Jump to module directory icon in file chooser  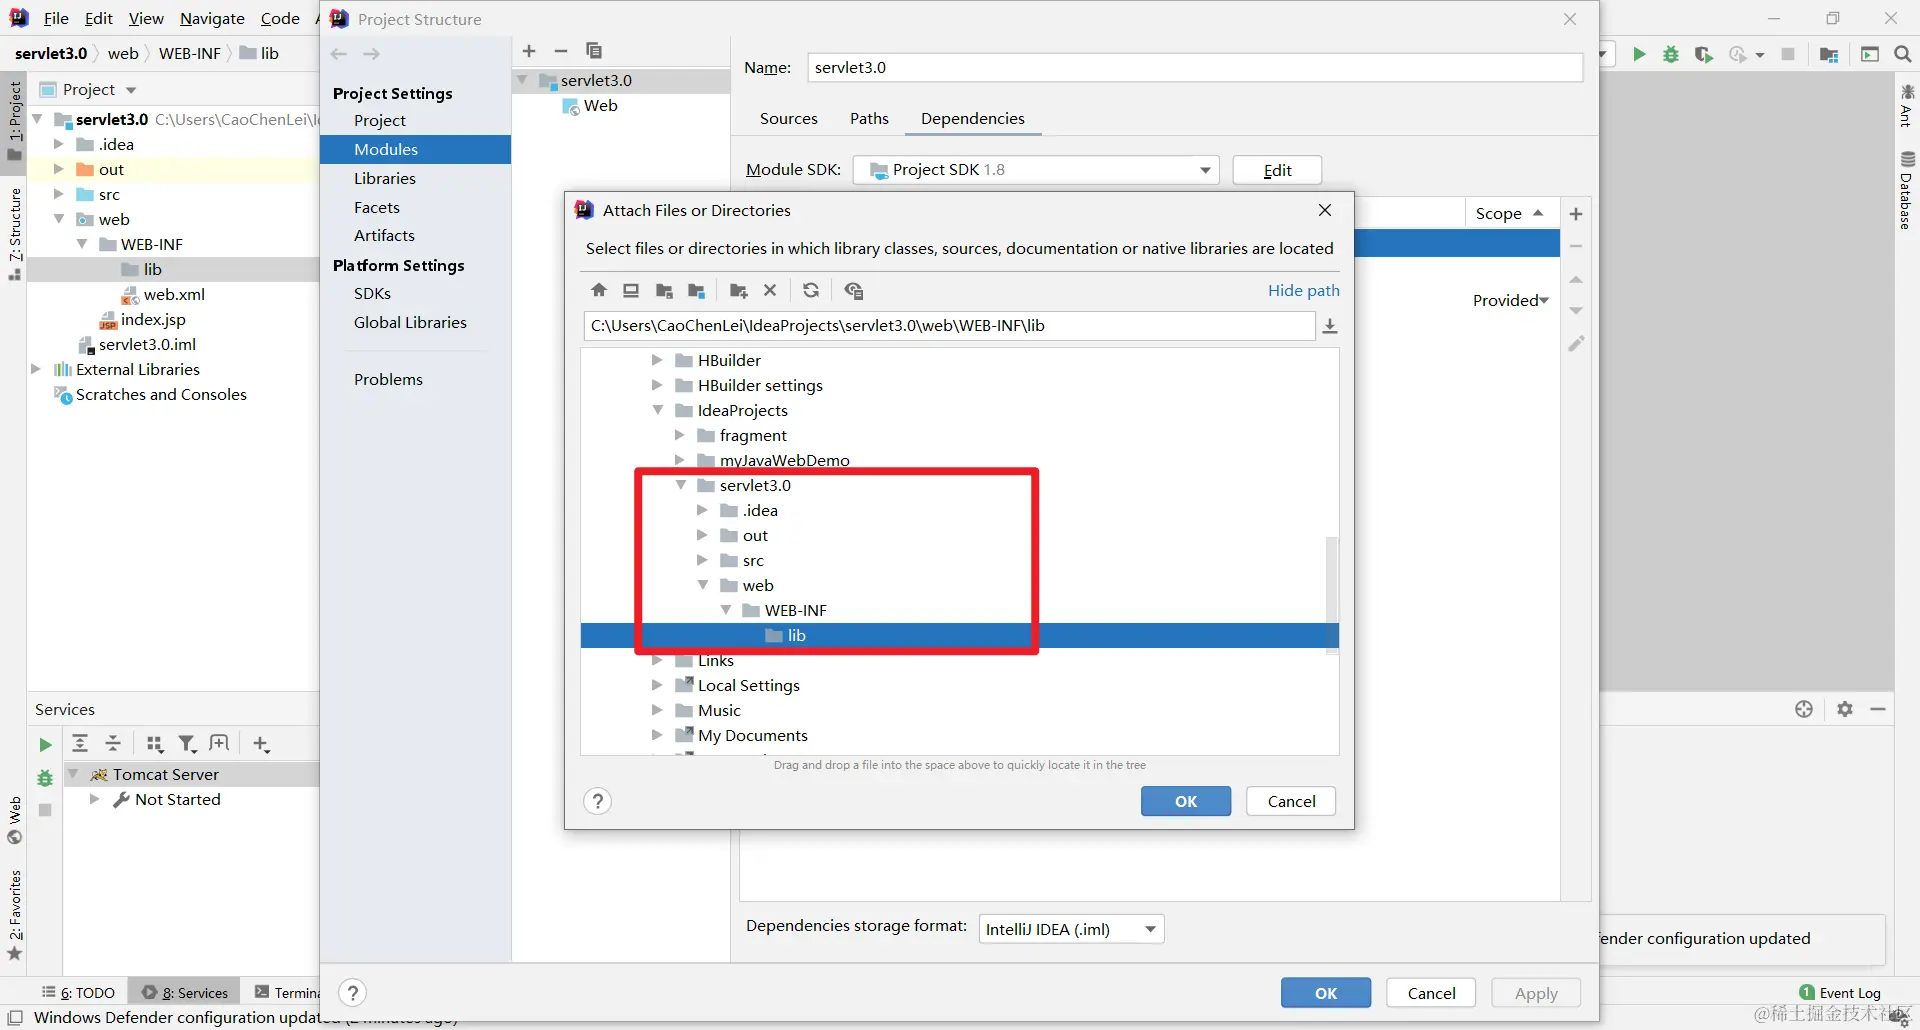pos(697,290)
